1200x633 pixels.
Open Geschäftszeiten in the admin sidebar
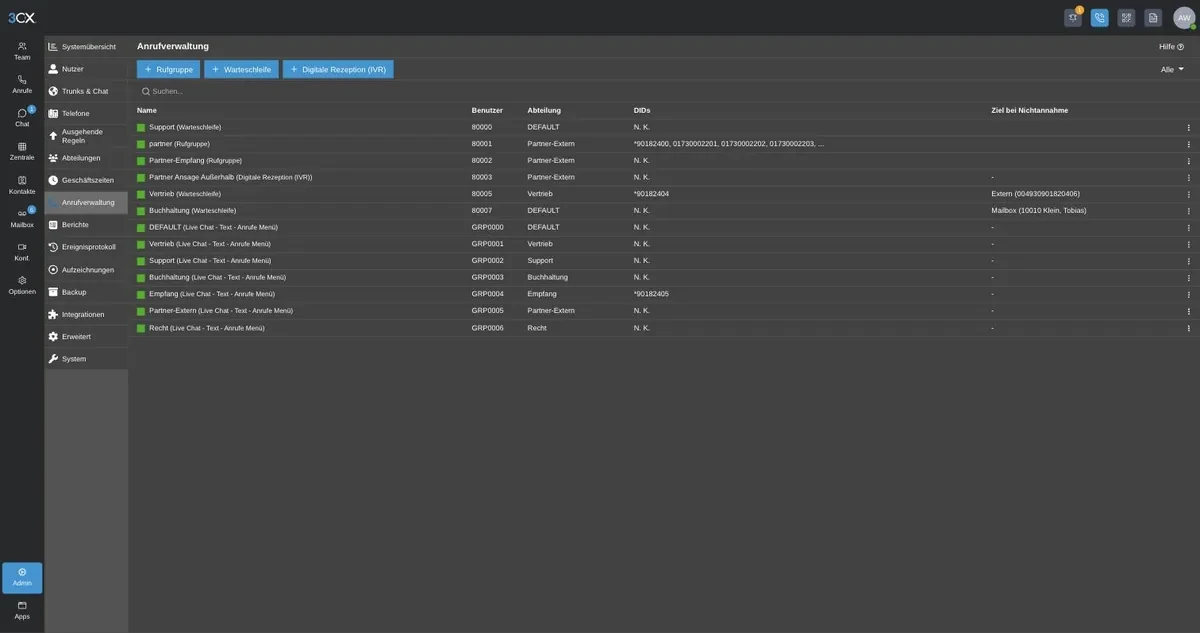point(86,180)
